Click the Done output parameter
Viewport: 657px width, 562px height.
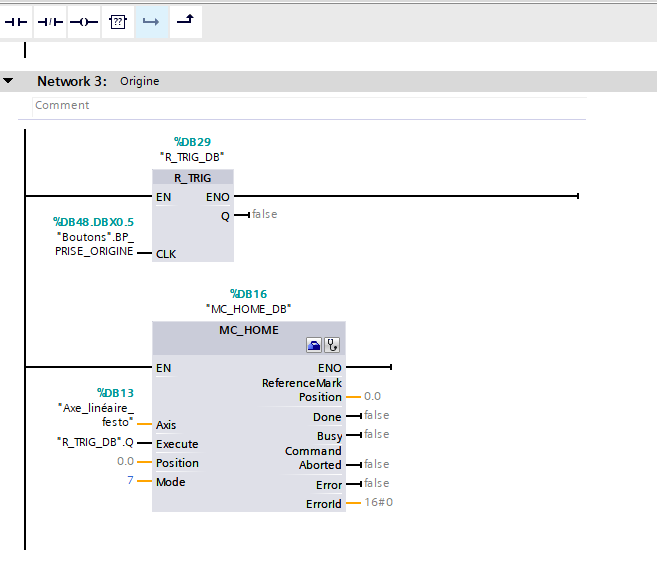coord(327,417)
